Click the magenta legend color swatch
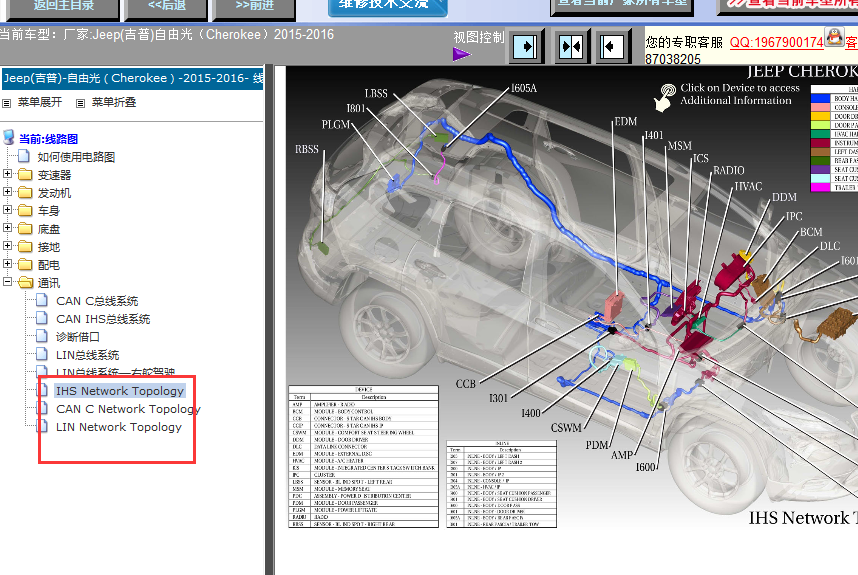The image size is (858, 575). coord(820,187)
